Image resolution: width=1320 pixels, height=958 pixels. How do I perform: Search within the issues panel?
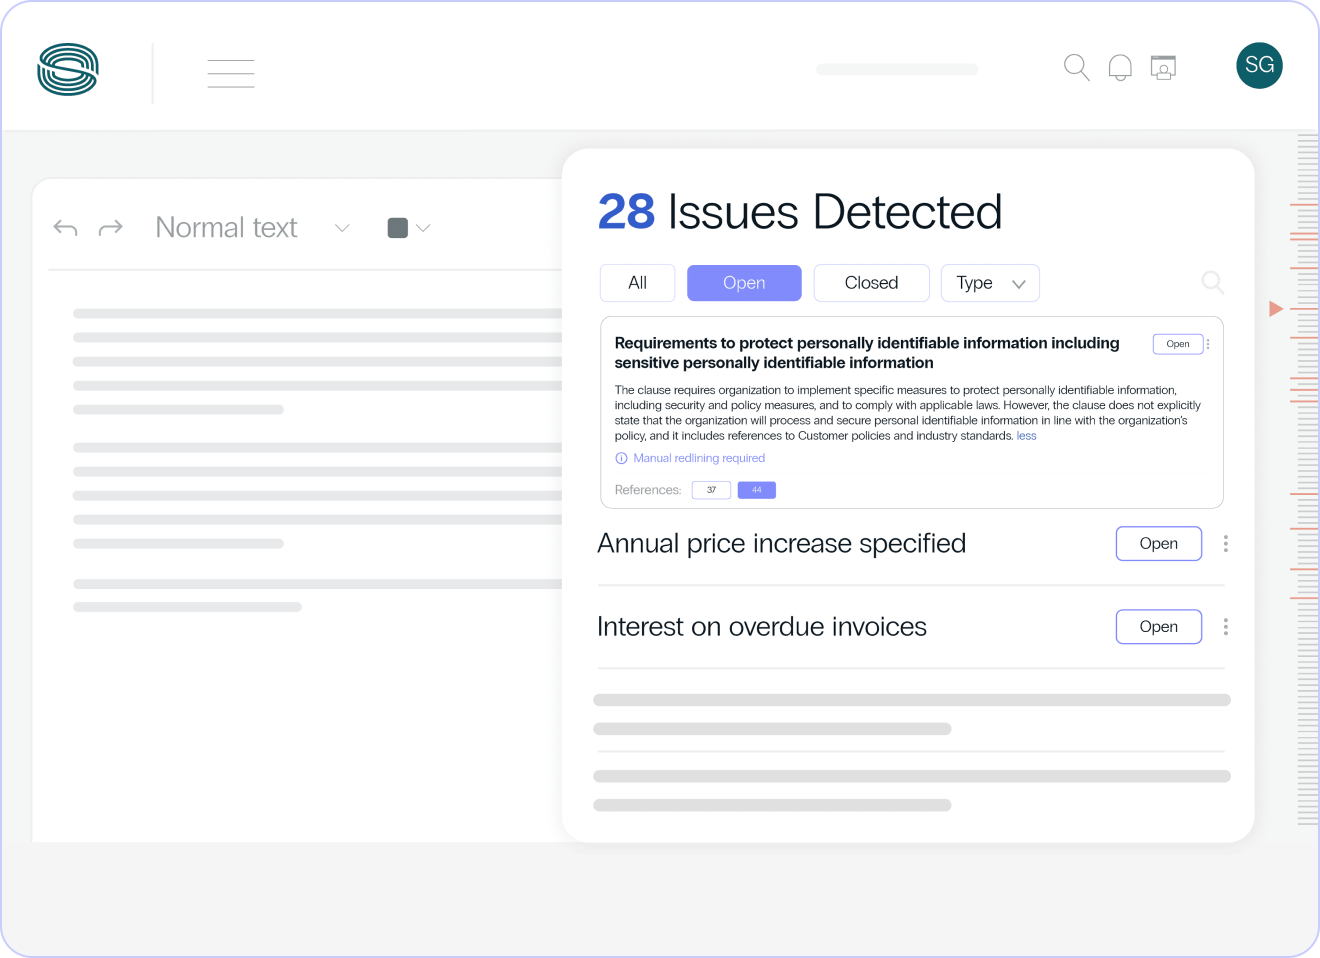(x=1212, y=283)
